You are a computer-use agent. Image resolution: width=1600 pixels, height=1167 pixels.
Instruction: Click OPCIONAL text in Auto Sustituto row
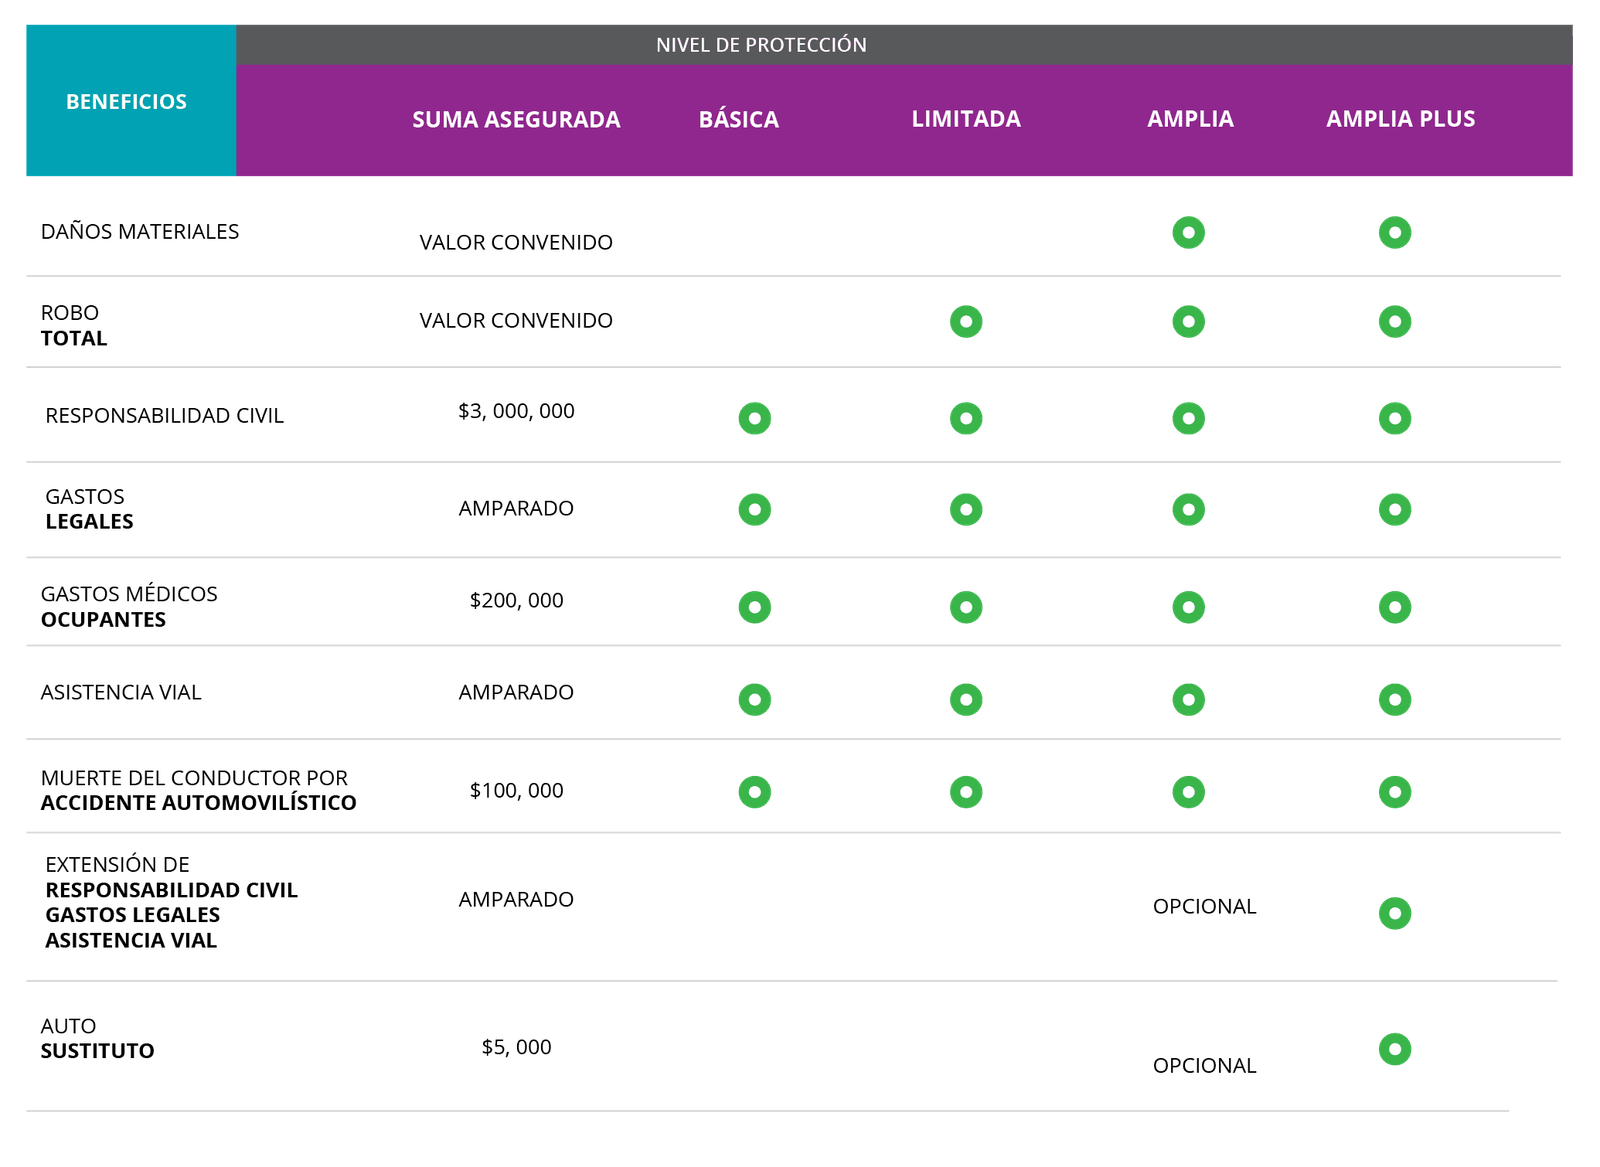pyautogui.click(x=1204, y=1066)
